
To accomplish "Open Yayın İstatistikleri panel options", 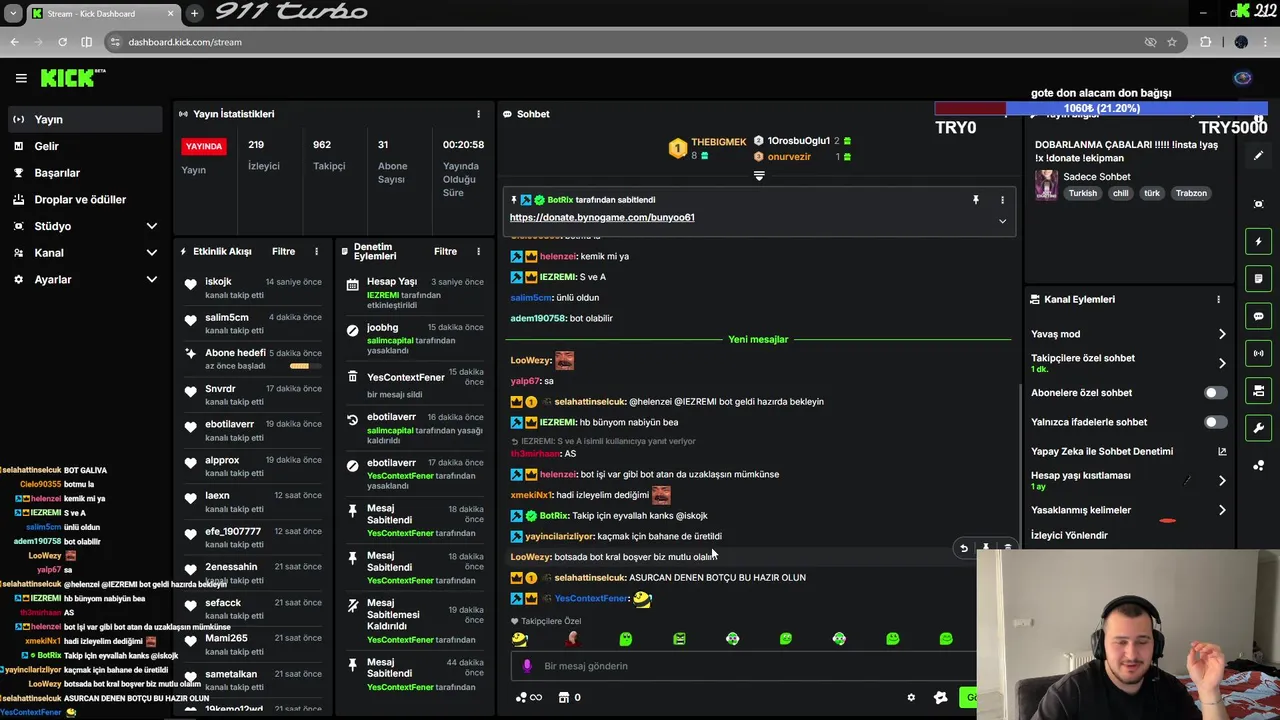I will point(478,114).
